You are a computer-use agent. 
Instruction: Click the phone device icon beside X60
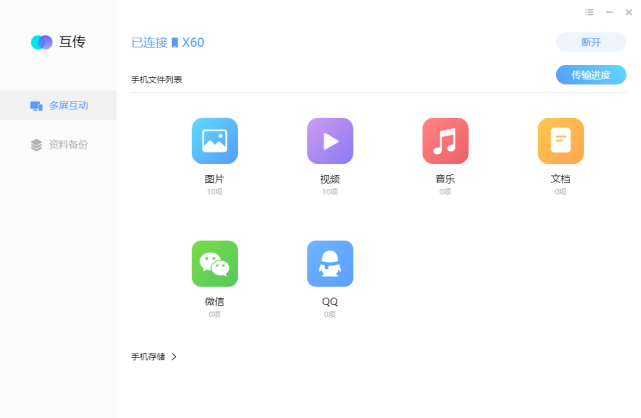click(175, 42)
